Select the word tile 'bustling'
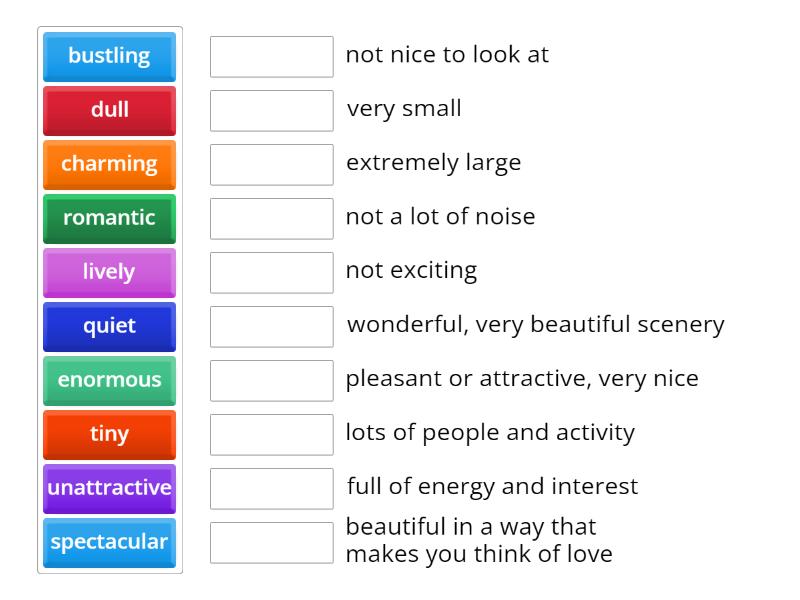Screen dimensions: 800x600 click(109, 57)
